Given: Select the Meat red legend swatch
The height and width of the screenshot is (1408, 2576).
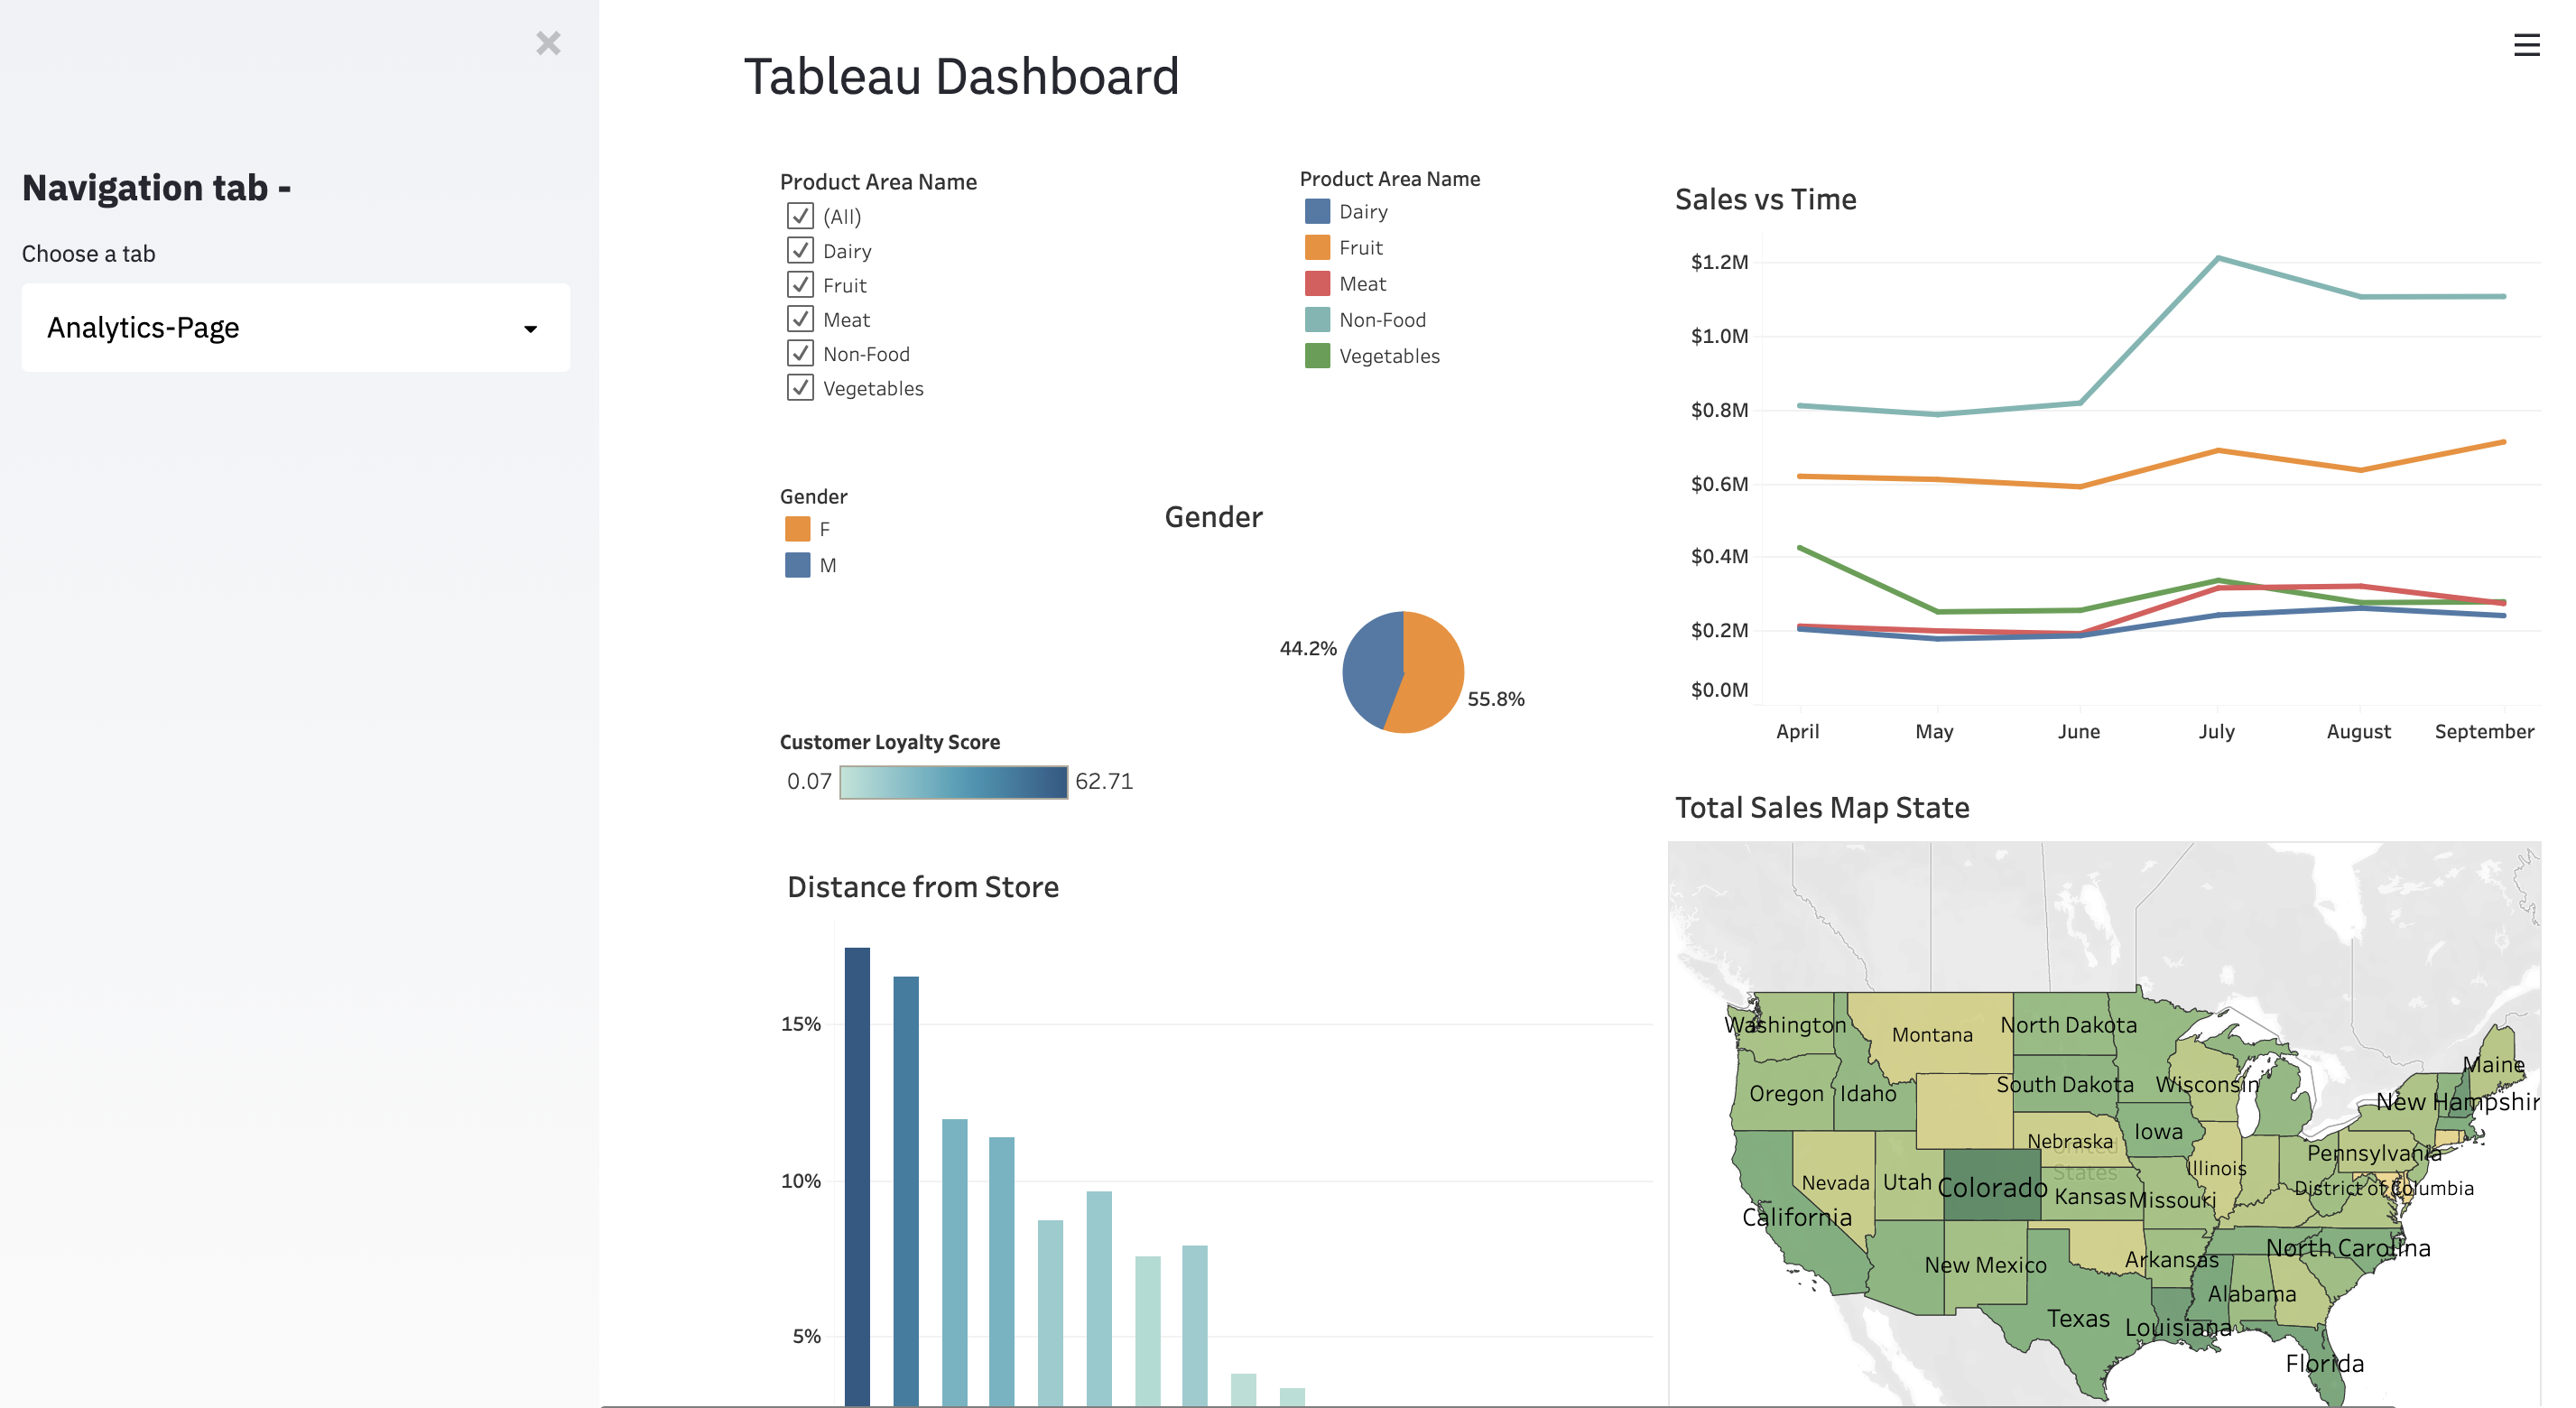Looking at the screenshot, I should point(1317,284).
